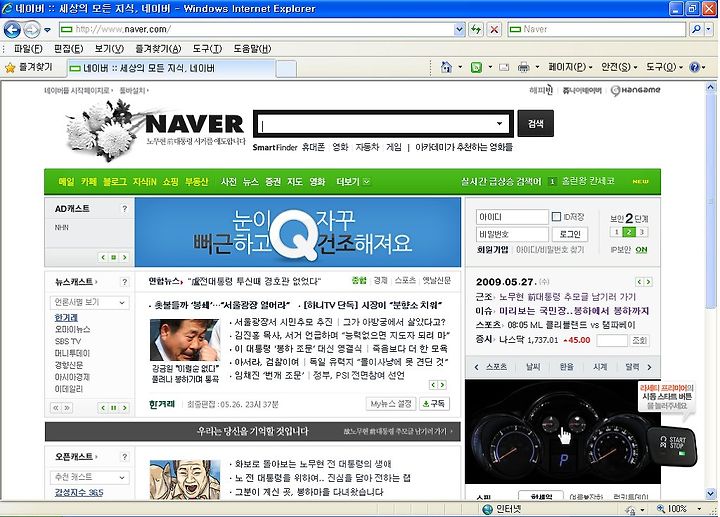The width and height of the screenshot is (720, 517).
Task: Open the 즐겨찾기(A) menu
Action: click(158, 49)
